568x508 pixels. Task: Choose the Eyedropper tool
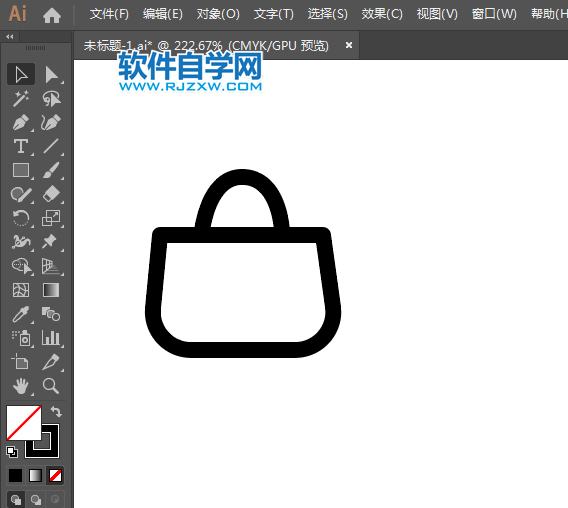click(21, 314)
